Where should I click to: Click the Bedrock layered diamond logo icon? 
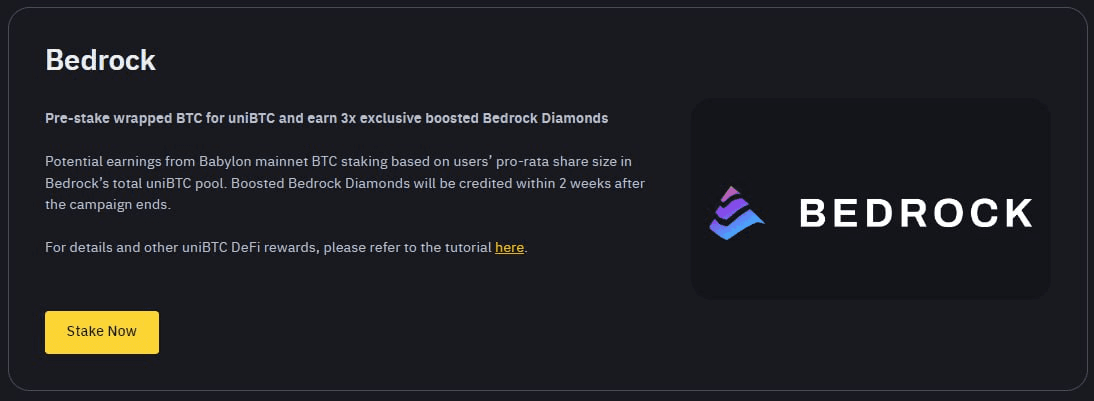(736, 213)
